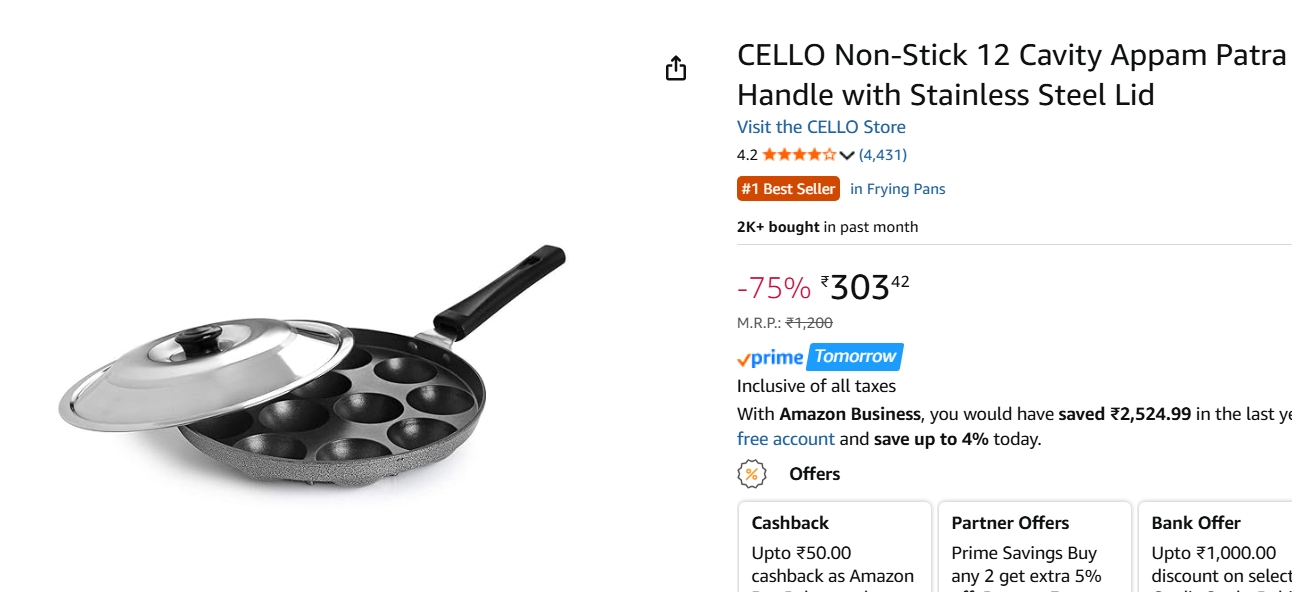
Task: Expand the star rating breakdown chevron
Action: (846, 154)
